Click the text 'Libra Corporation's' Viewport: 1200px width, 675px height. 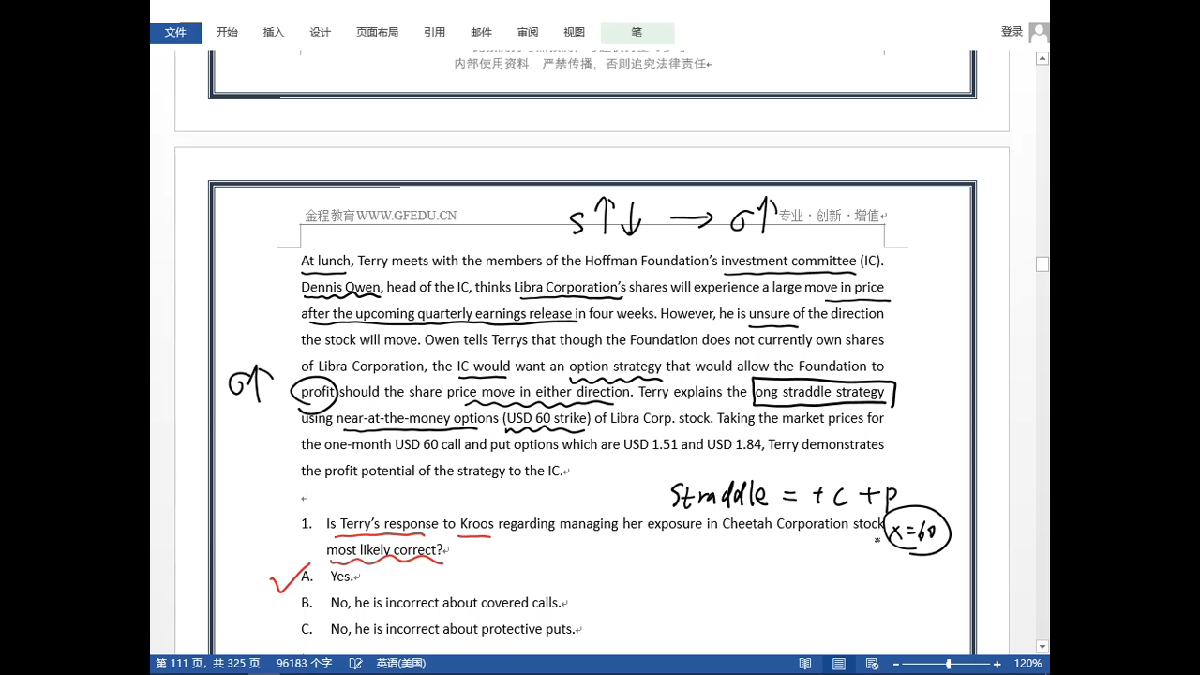point(570,287)
